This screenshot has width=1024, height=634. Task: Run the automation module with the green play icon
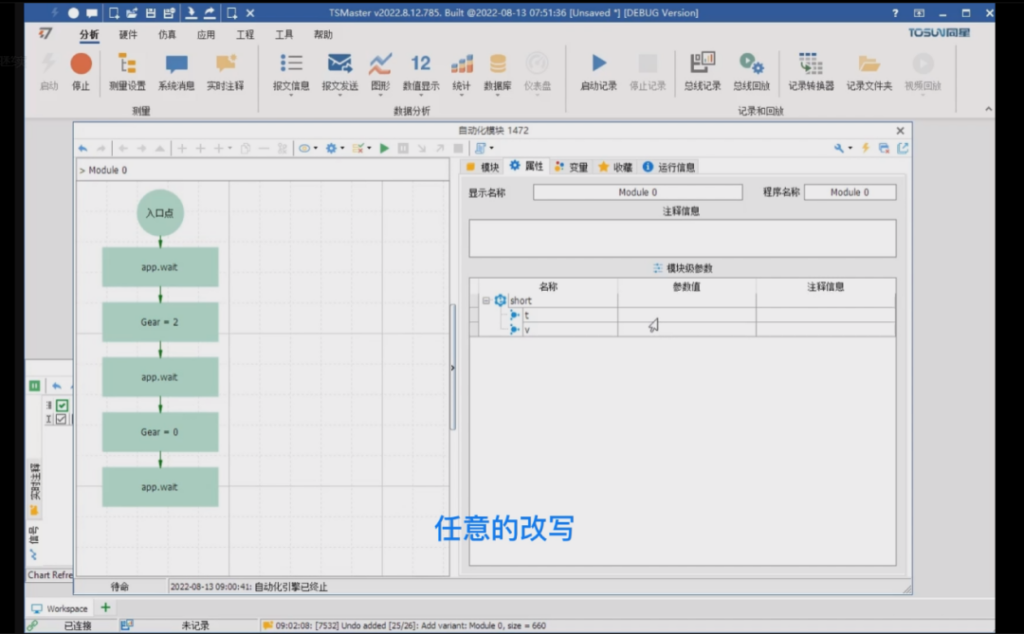[x=385, y=147]
